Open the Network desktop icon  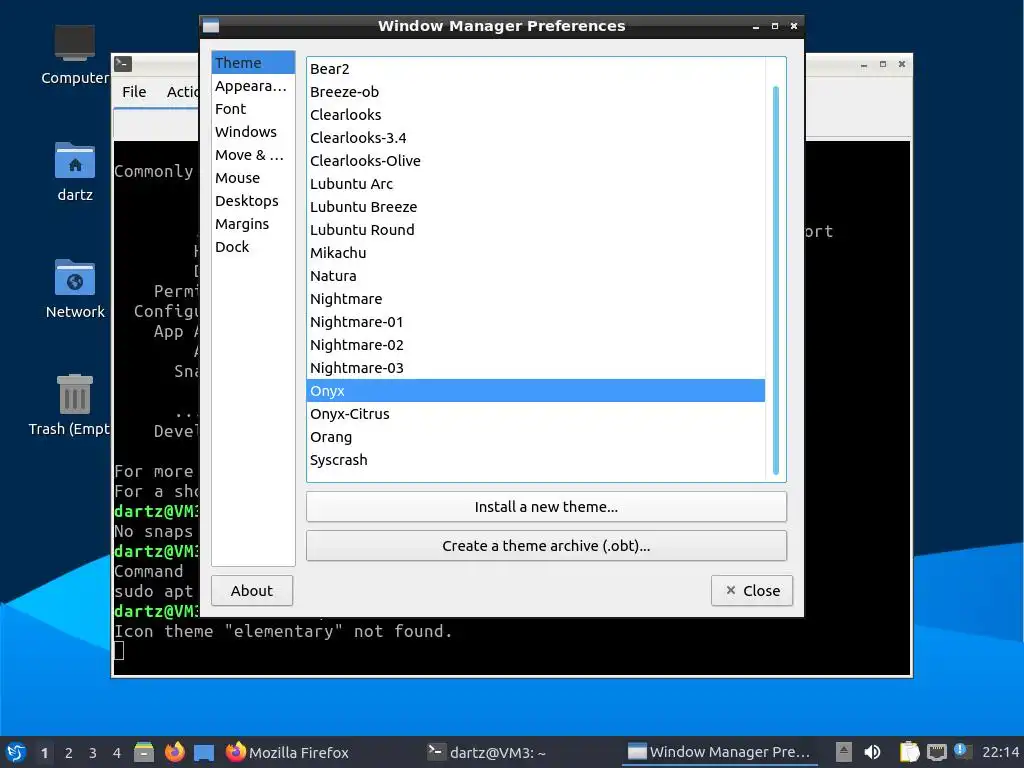74,289
